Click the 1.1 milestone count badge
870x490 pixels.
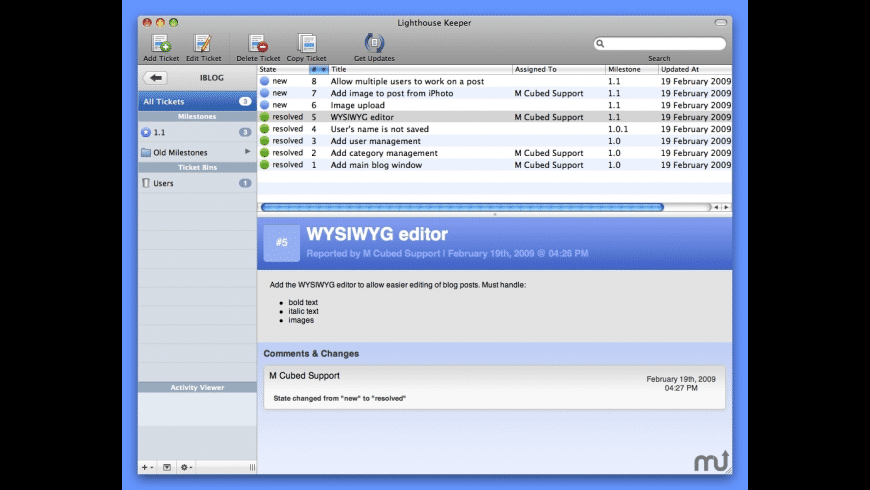245,132
